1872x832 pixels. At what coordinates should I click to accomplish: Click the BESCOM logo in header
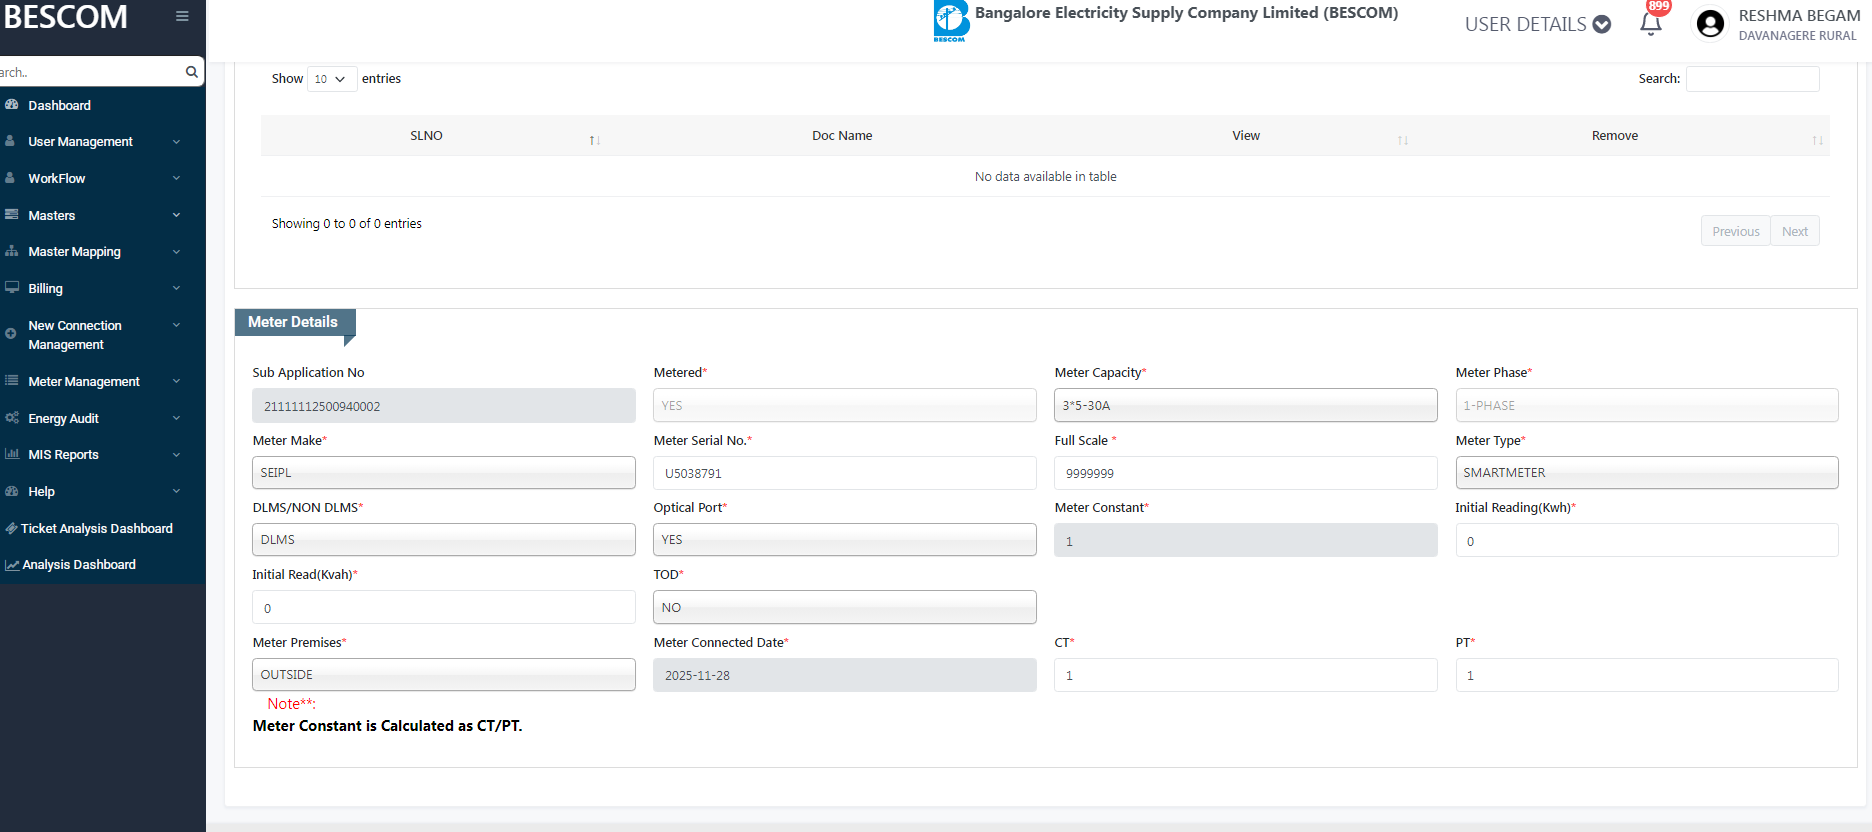pos(951,21)
